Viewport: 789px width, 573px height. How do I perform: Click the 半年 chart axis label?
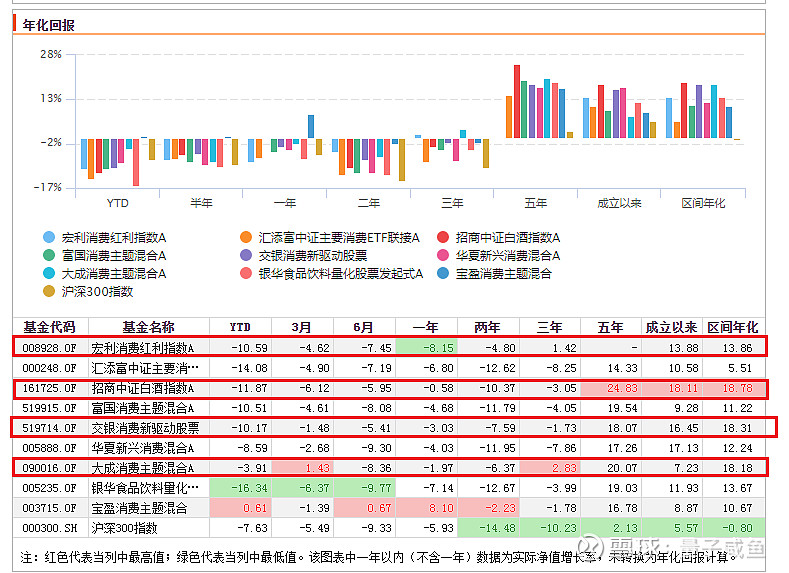[x=201, y=203]
